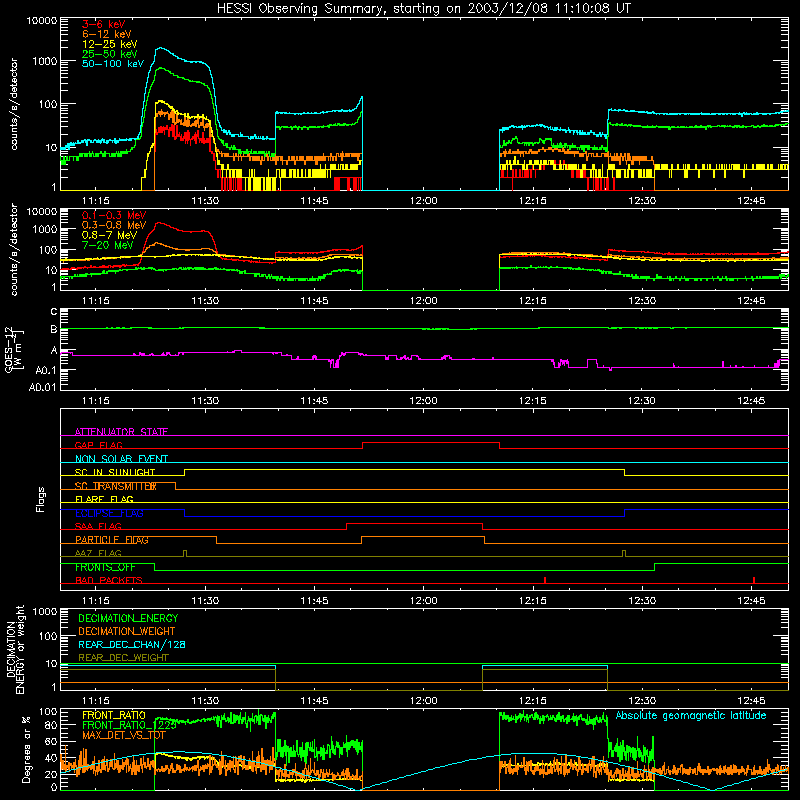Click the MAX_DET_VS_TOT legend label
Viewport: 800px width, 800px height.
coord(124,735)
